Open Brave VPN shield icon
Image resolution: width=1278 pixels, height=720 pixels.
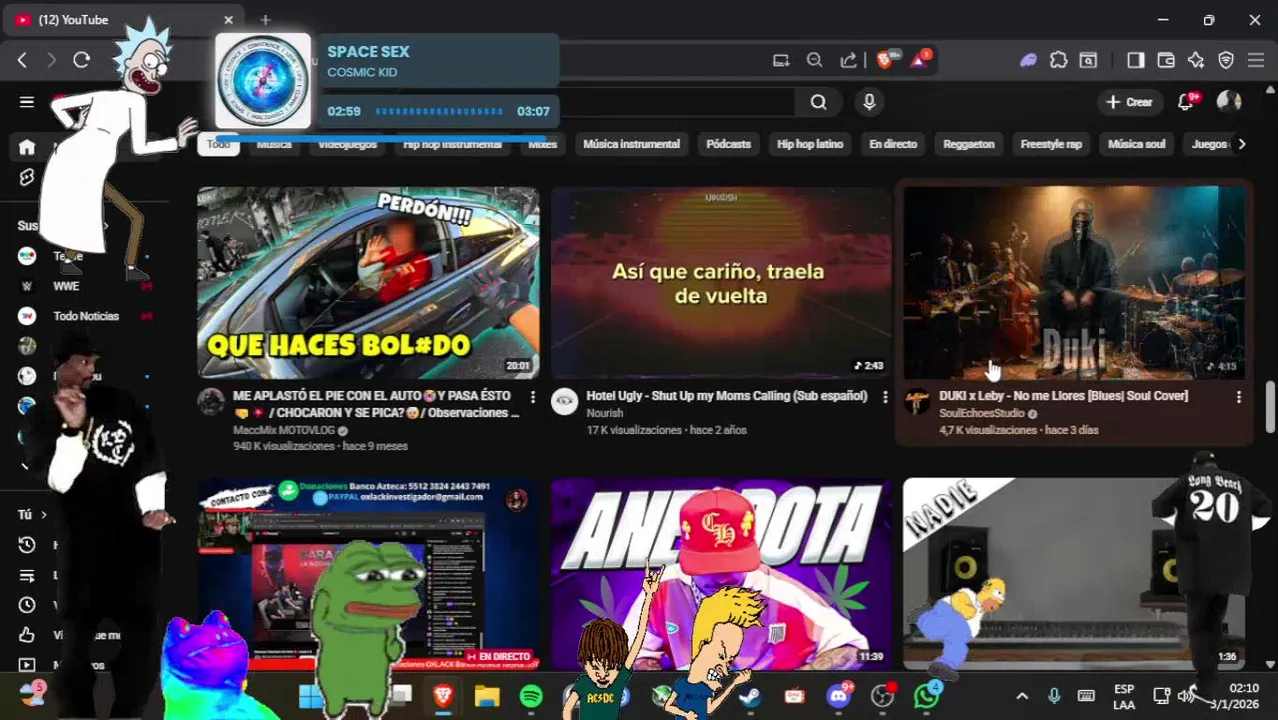(x=1226, y=60)
